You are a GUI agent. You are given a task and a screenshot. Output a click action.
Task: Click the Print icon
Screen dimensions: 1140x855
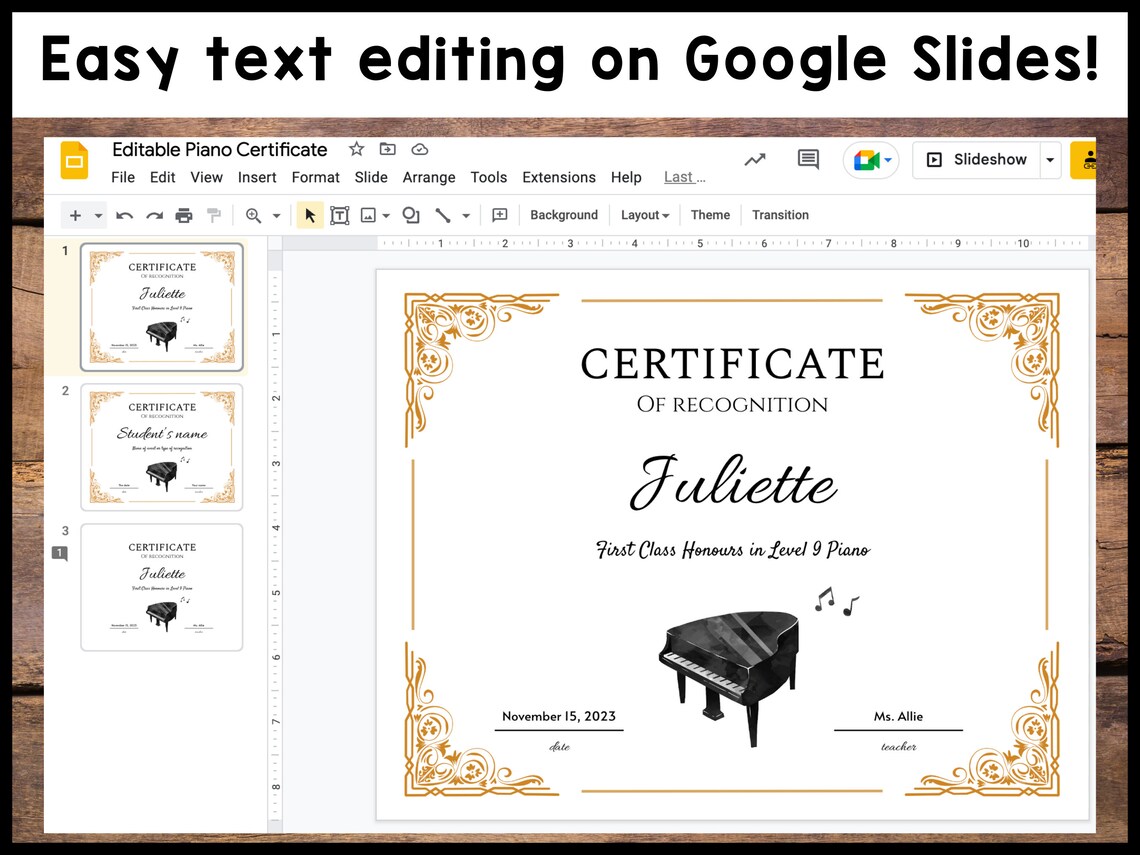[184, 214]
